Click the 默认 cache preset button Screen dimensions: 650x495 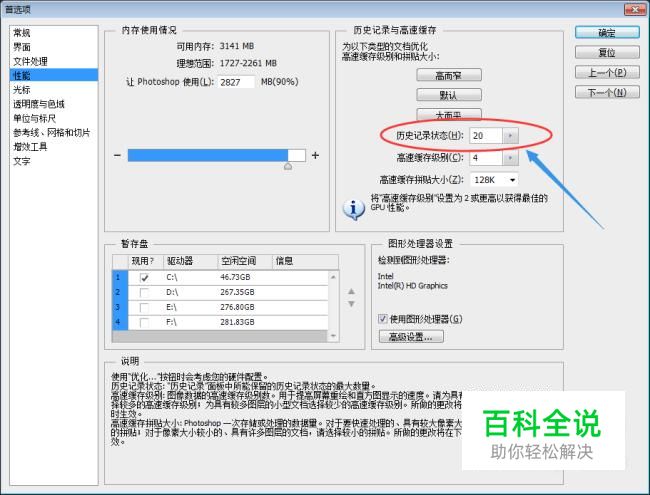(x=449, y=95)
